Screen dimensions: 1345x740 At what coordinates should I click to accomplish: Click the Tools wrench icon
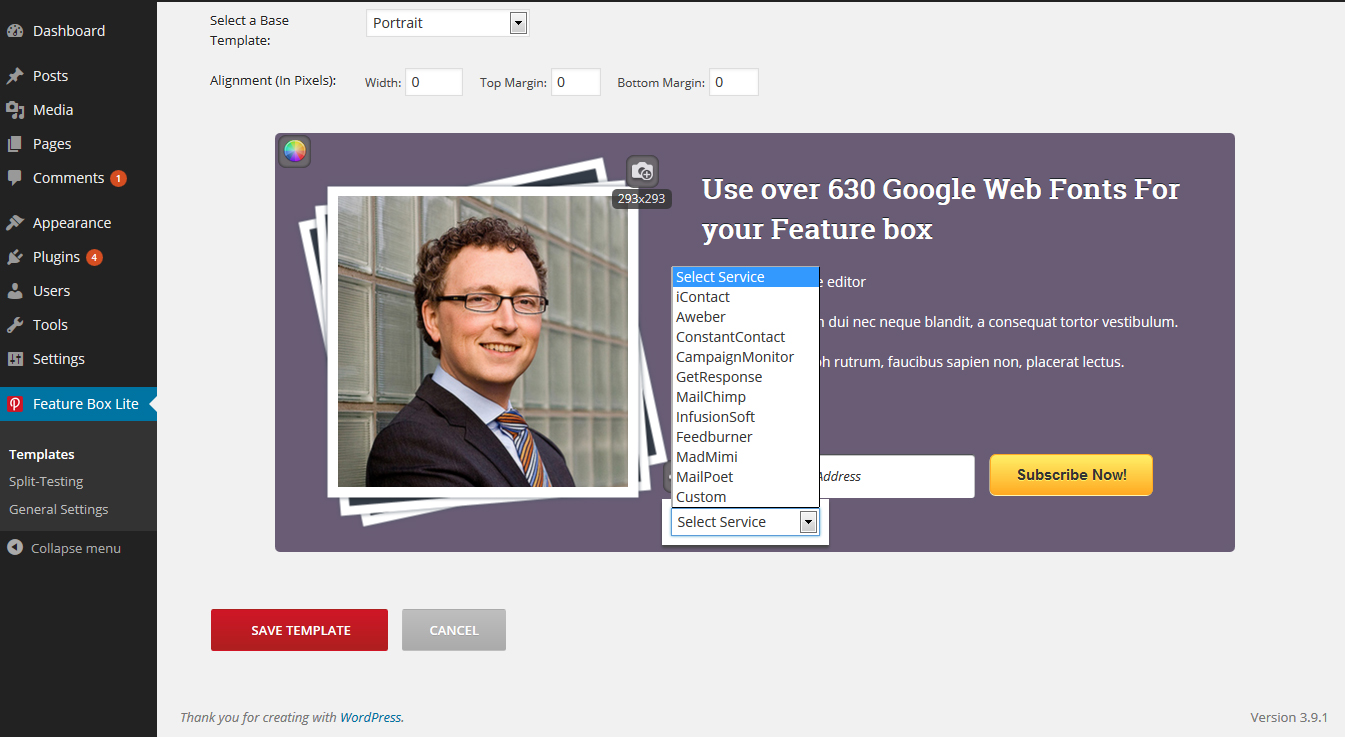(15, 325)
